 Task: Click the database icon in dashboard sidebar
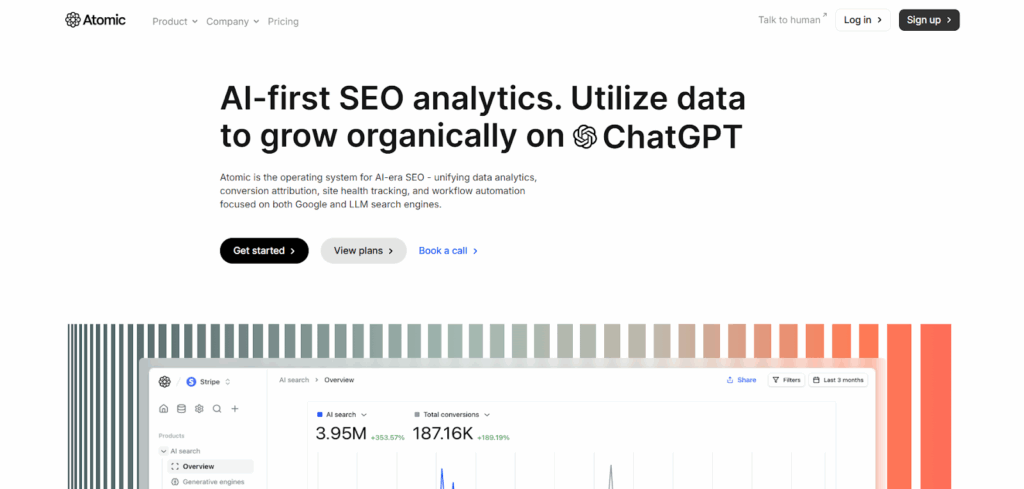pyautogui.click(x=181, y=408)
